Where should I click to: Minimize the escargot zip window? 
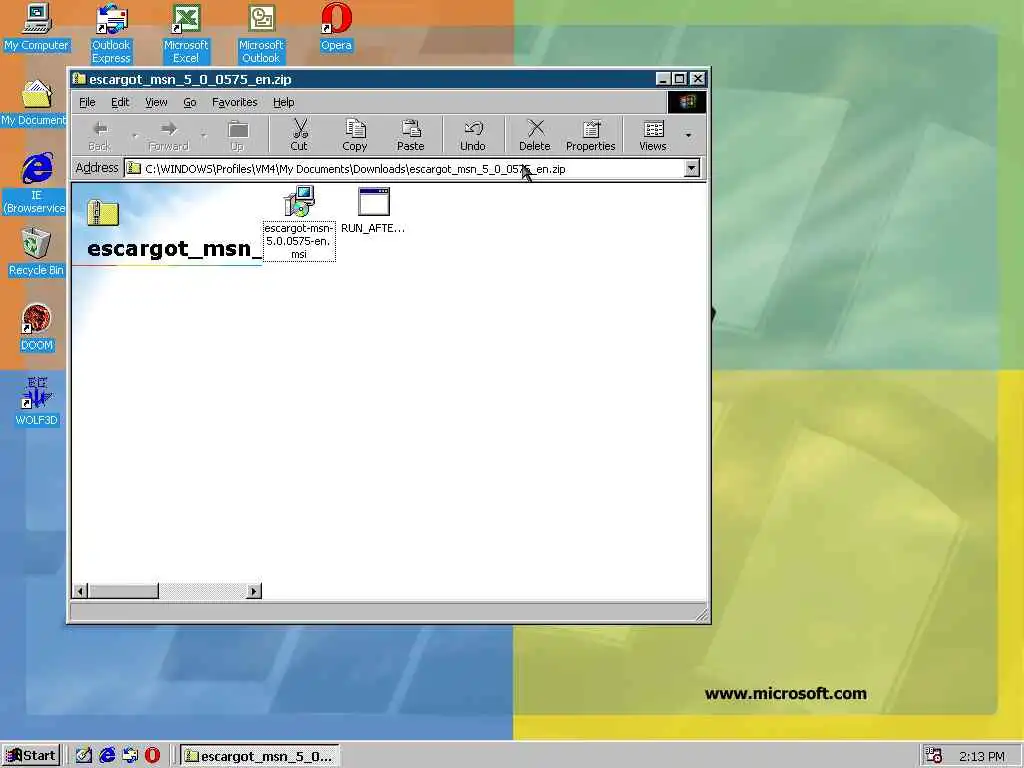(x=664, y=79)
